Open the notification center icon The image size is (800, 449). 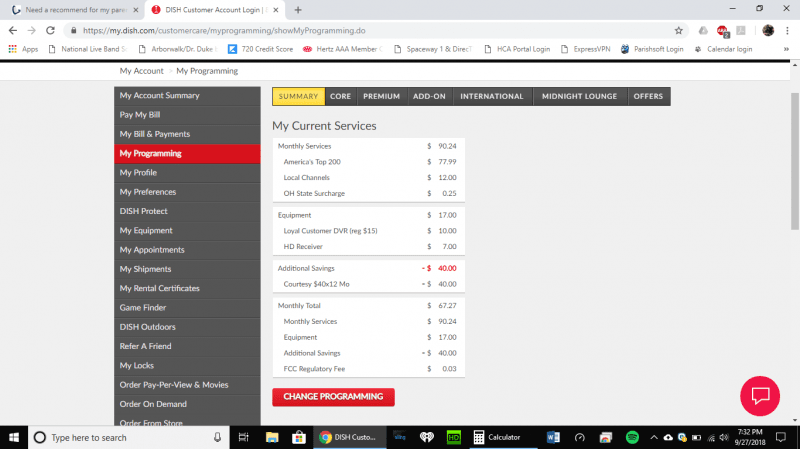point(781,438)
